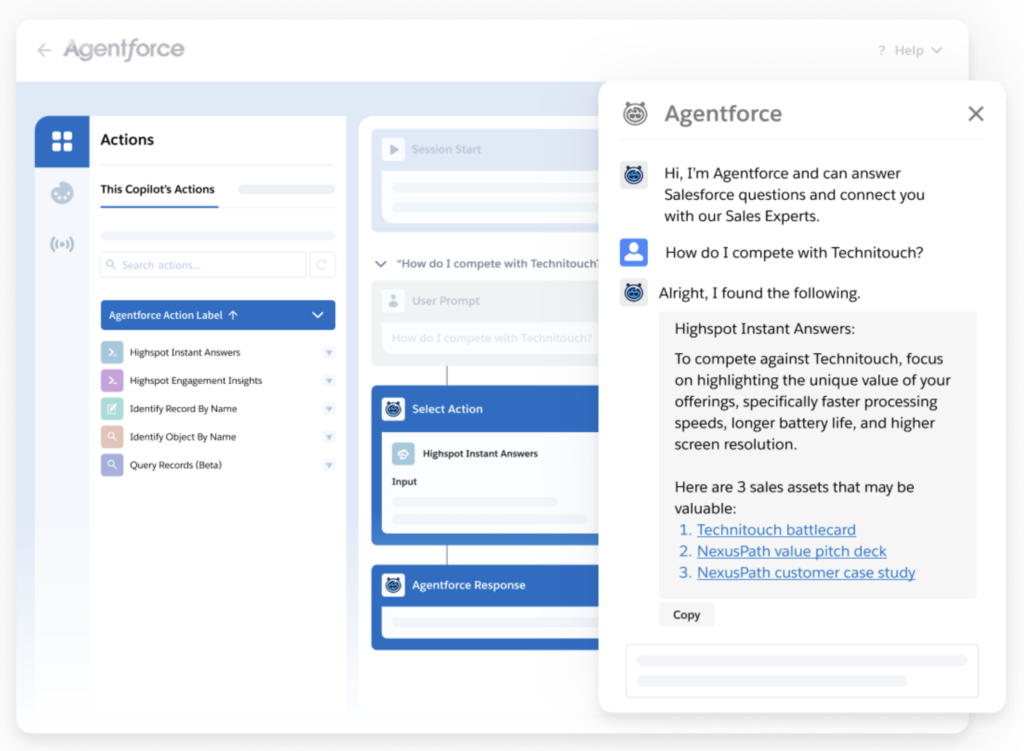The width and height of the screenshot is (1024, 751).
Task: Click the Session Start play icon
Action: [x=393, y=150]
